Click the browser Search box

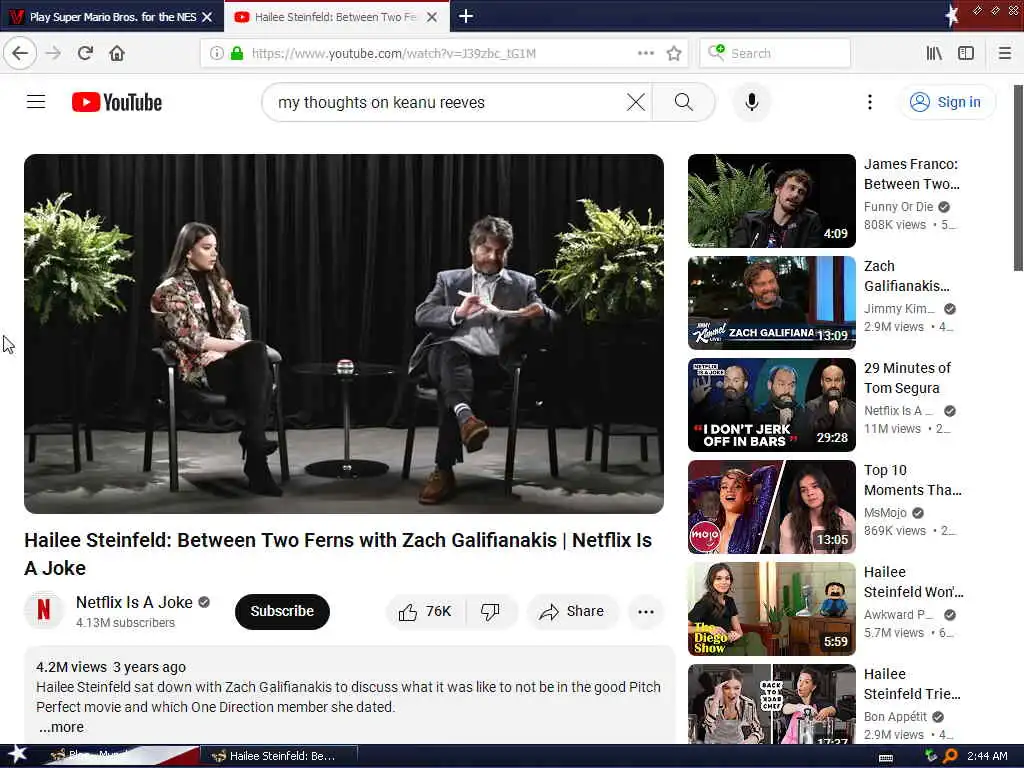[775, 54]
